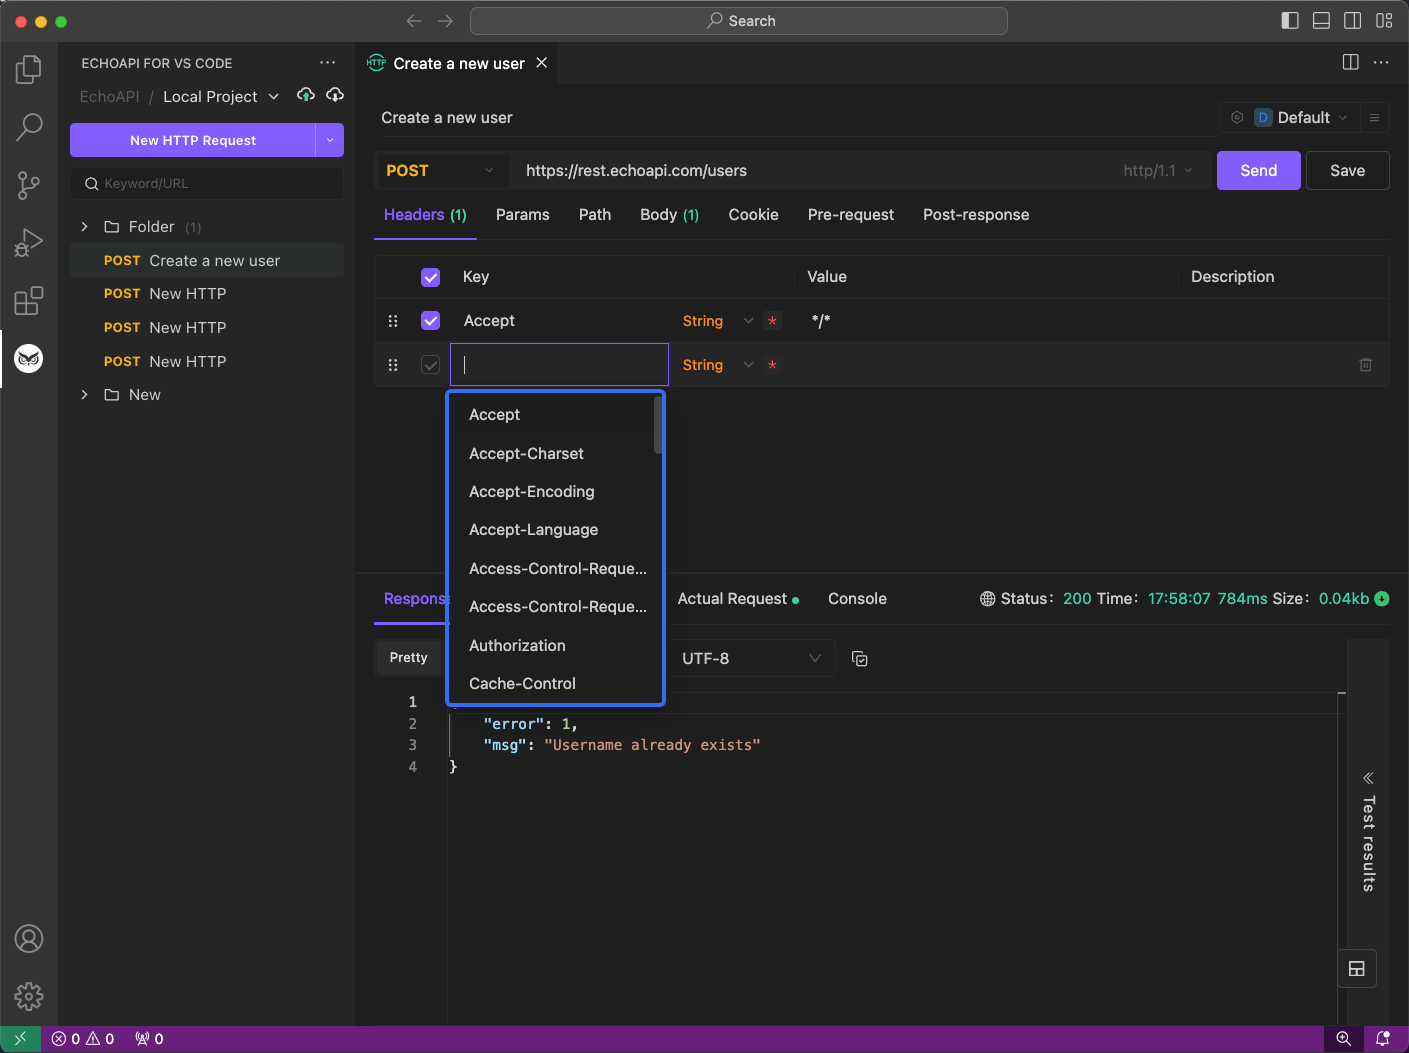Click the environment settings gear icon
Viewport: 1409px width, 1053px height.
coord(1237,117)
